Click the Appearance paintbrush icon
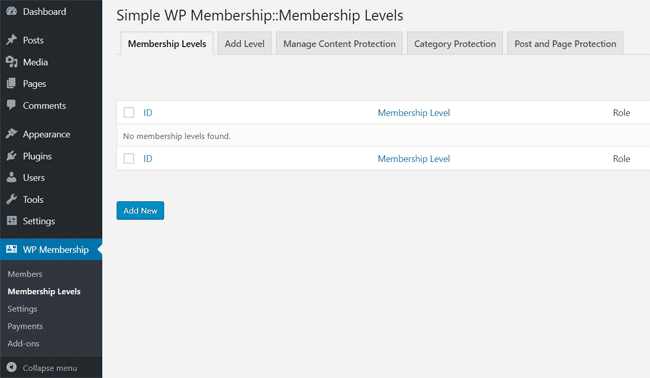This screenshot has width=650, height=378. 12,133
